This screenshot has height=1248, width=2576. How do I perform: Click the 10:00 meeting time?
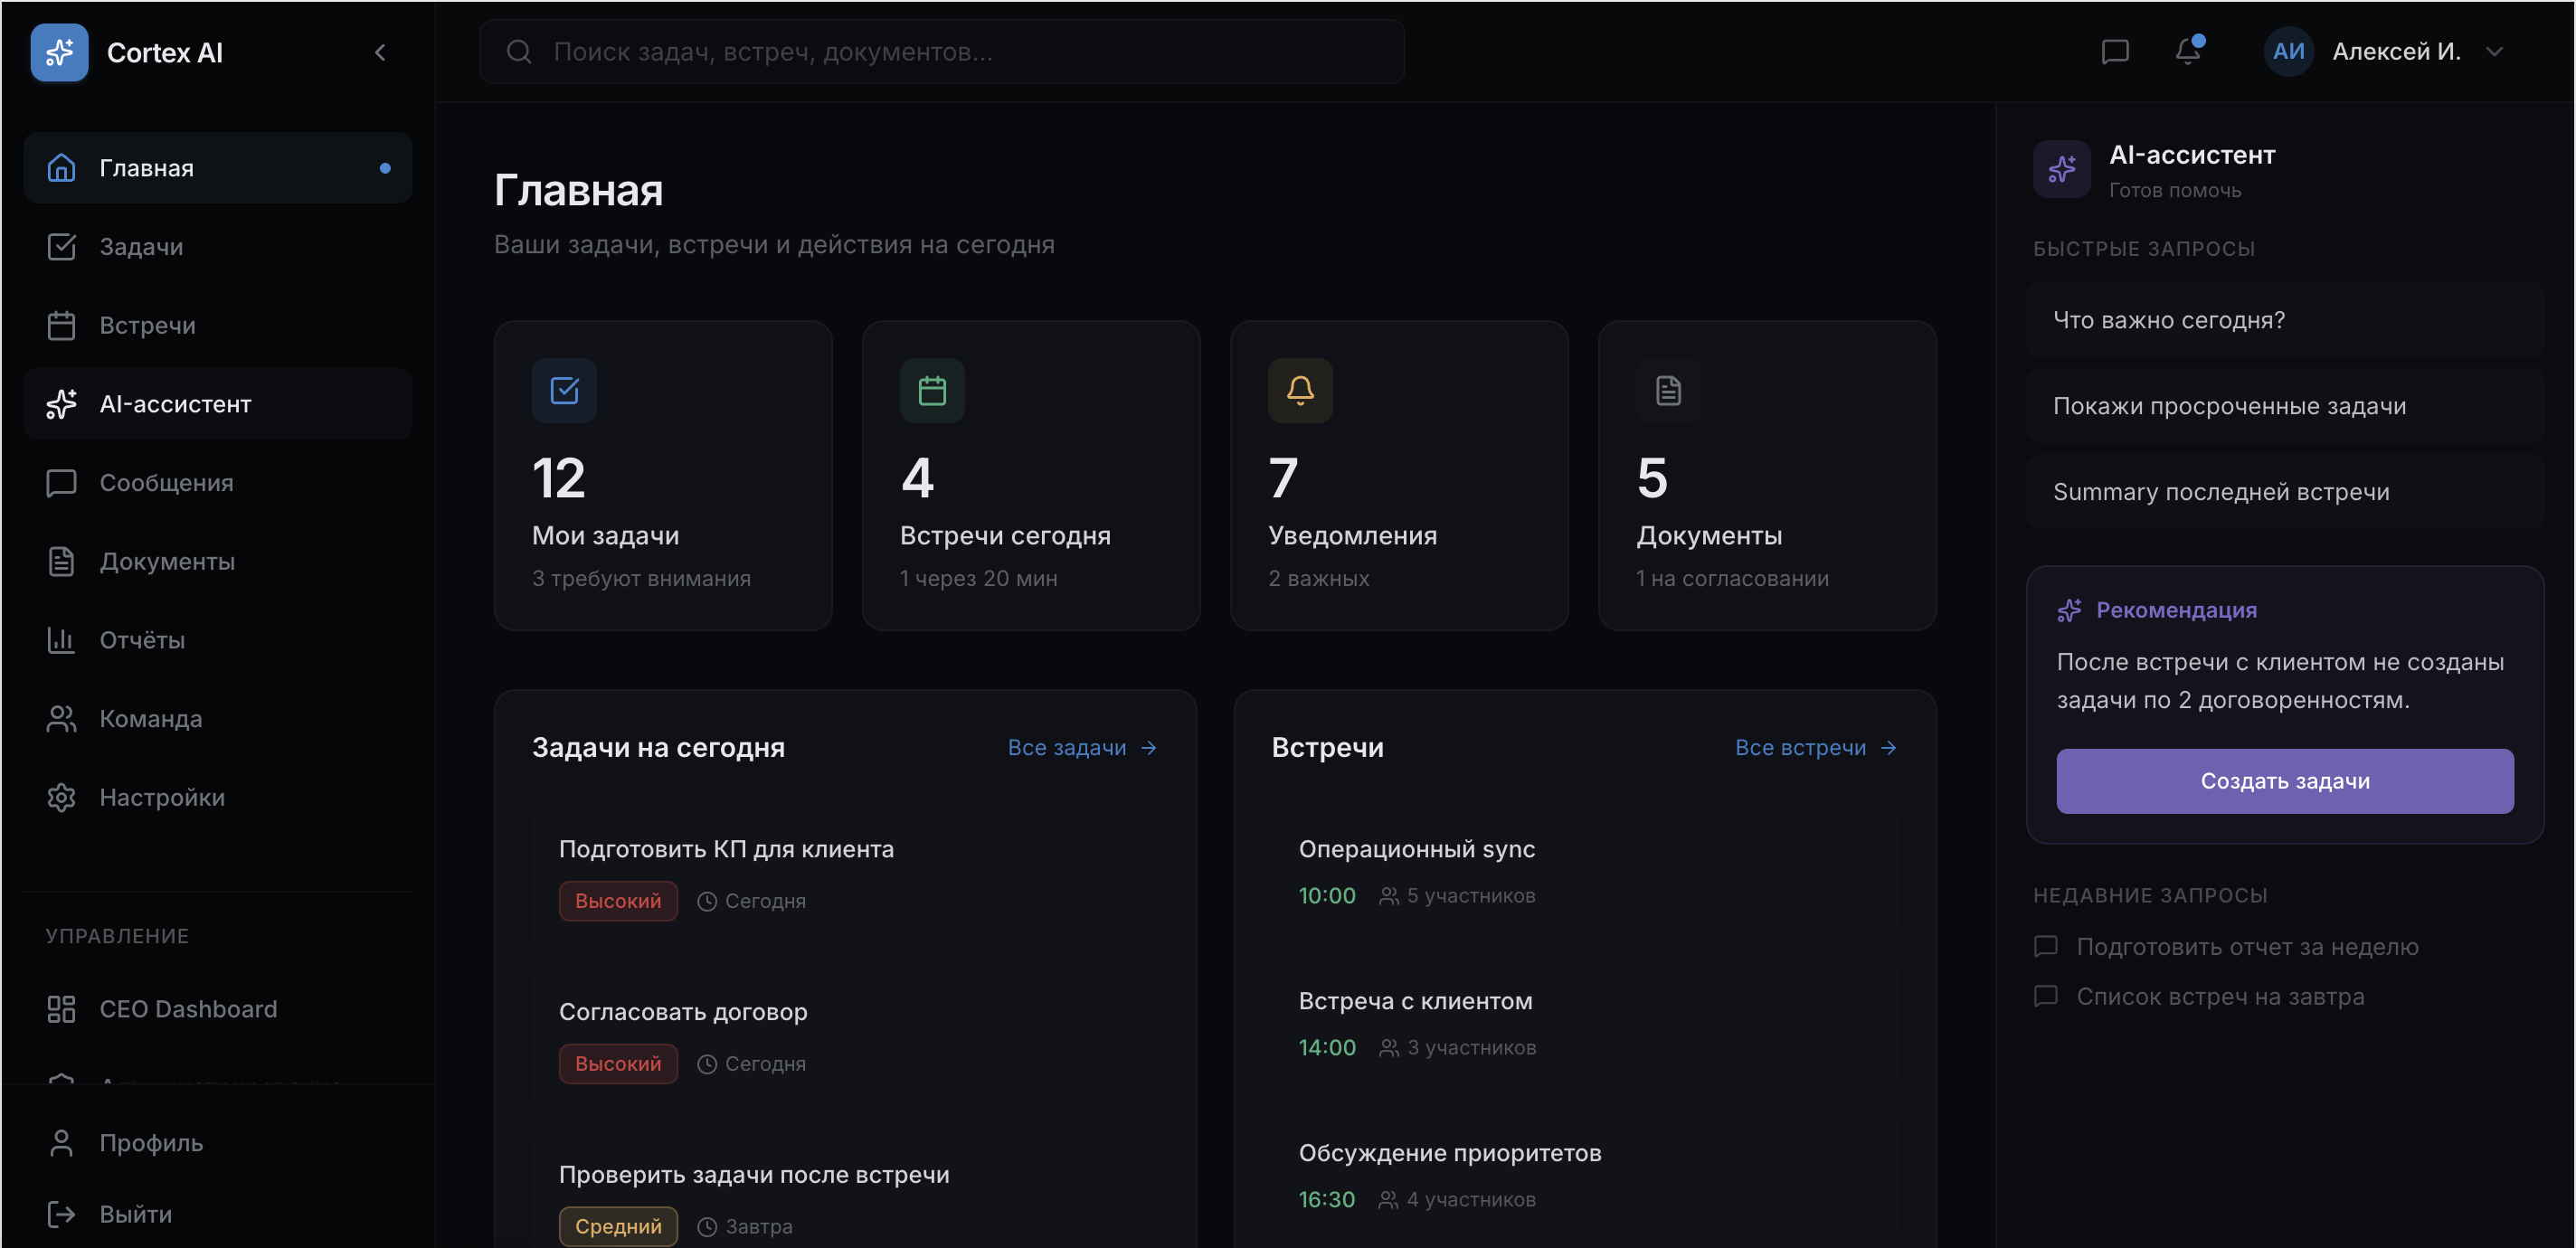(1327, 896)
